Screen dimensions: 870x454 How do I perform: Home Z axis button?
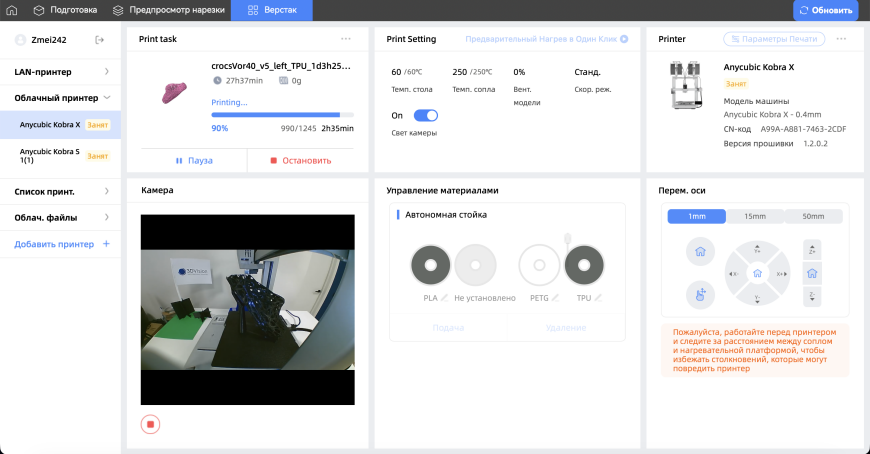(812, 273)
